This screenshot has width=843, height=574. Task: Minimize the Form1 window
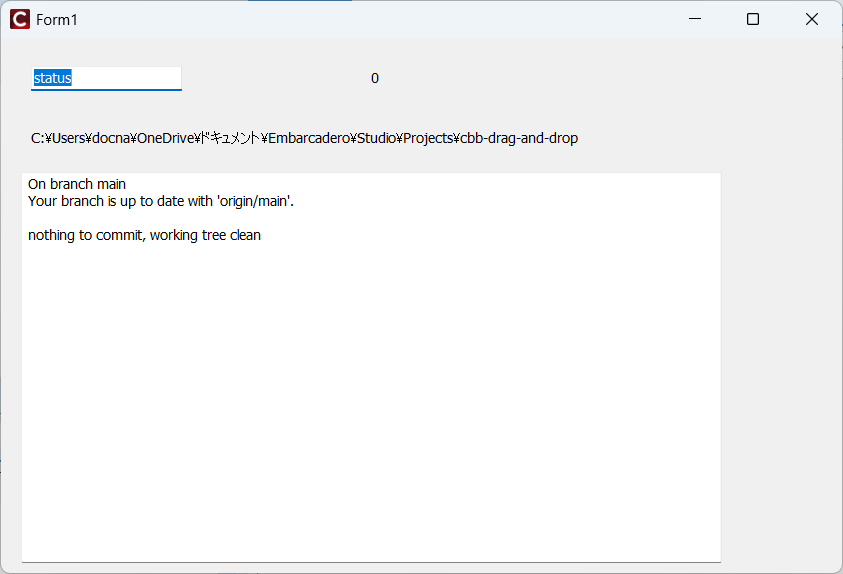pos(695,19)
